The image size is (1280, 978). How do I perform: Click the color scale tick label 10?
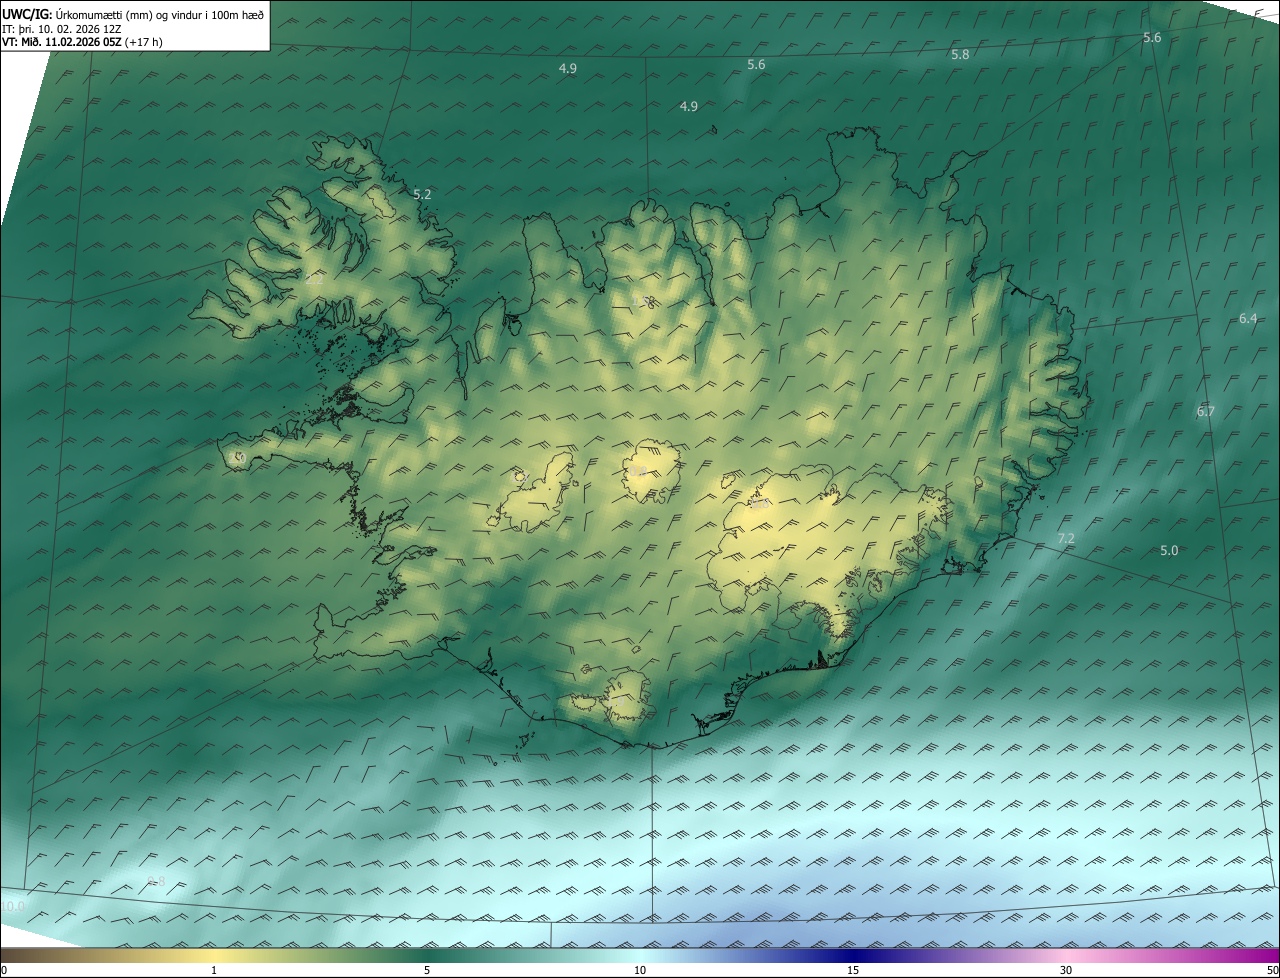(x=640, y=970)
